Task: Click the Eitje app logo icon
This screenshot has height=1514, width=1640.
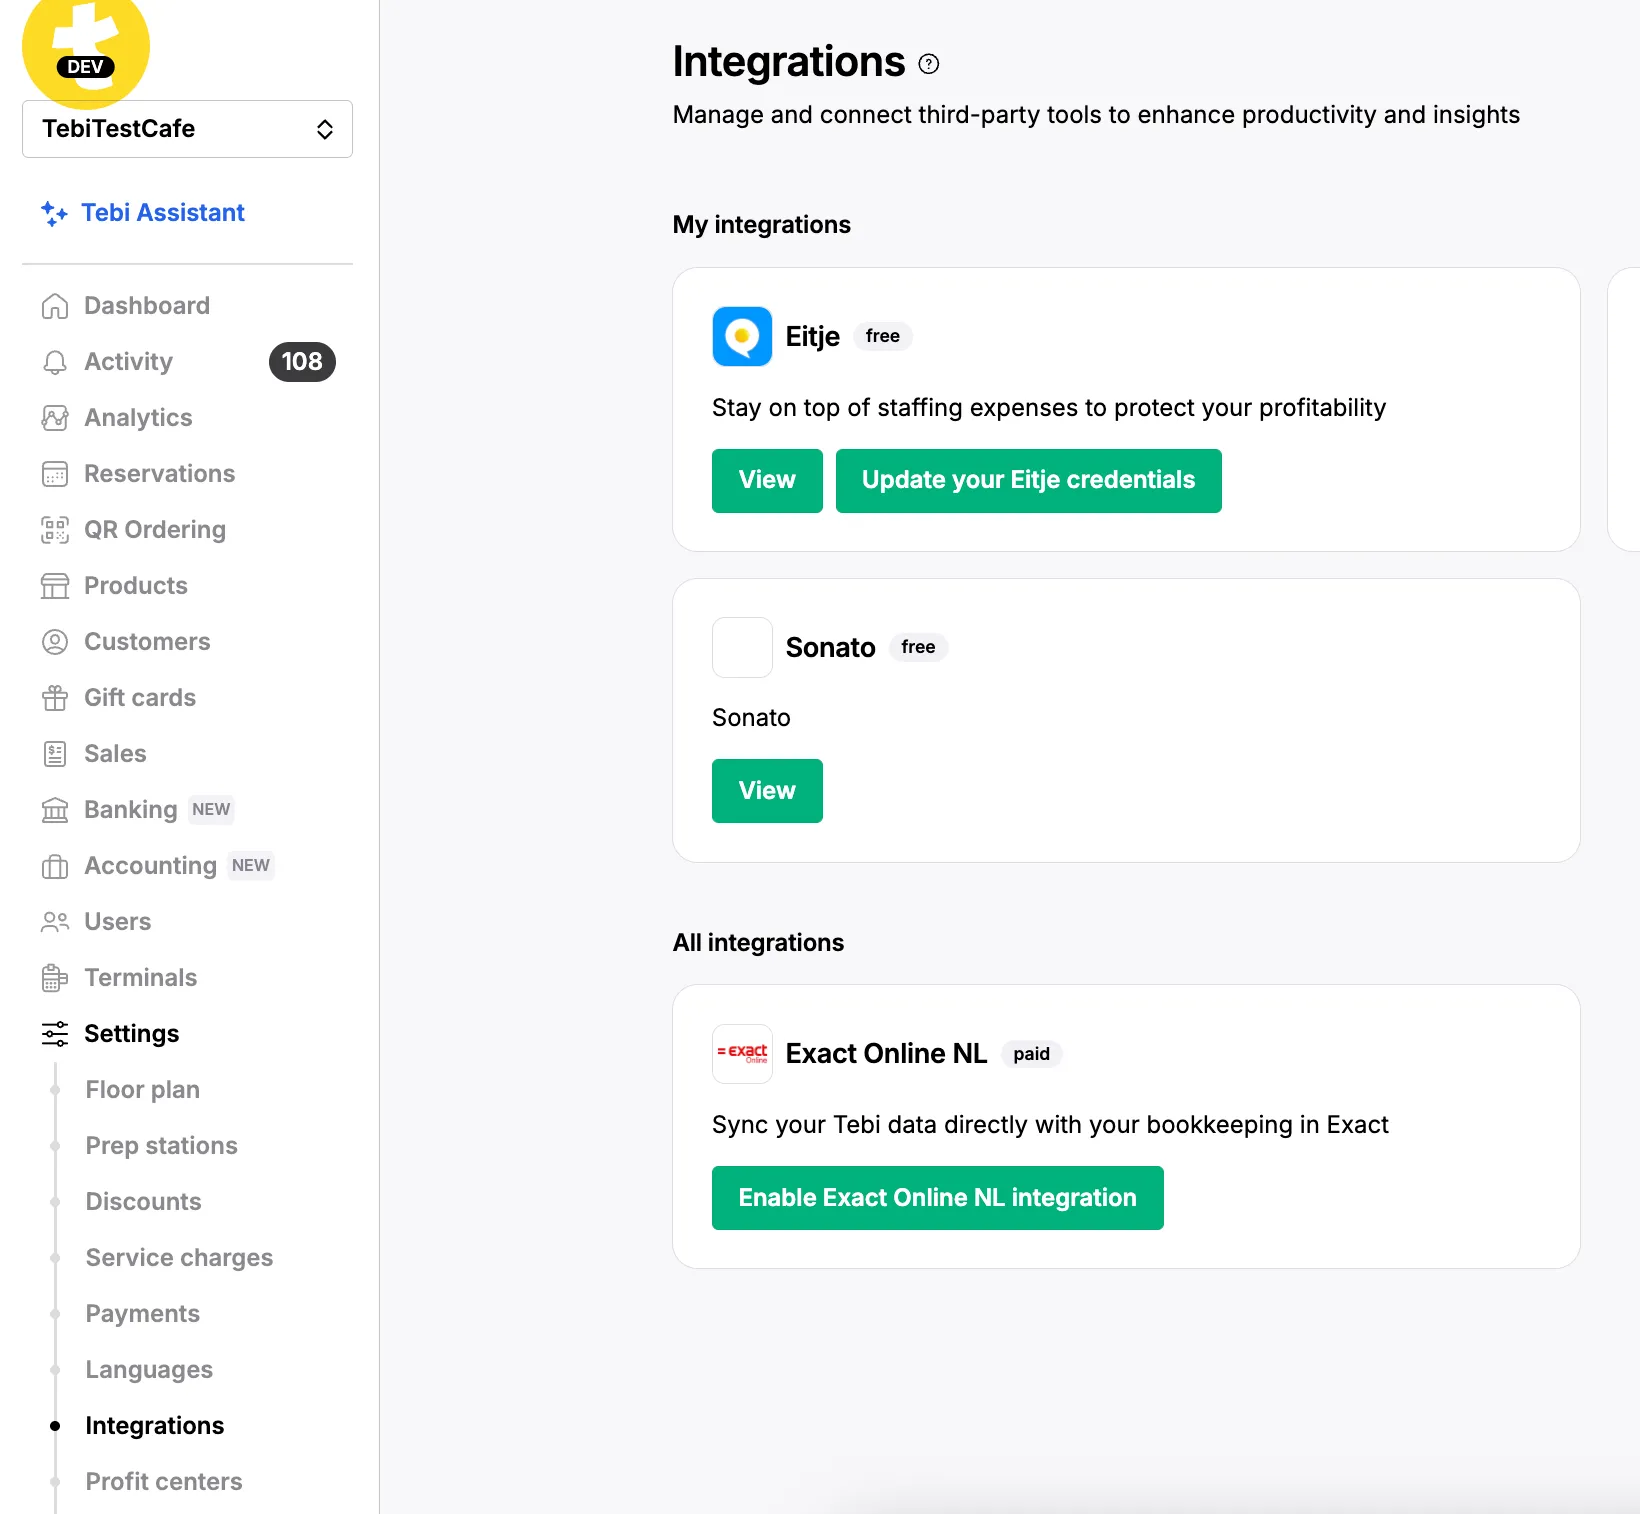Action: tap(742, 337)
